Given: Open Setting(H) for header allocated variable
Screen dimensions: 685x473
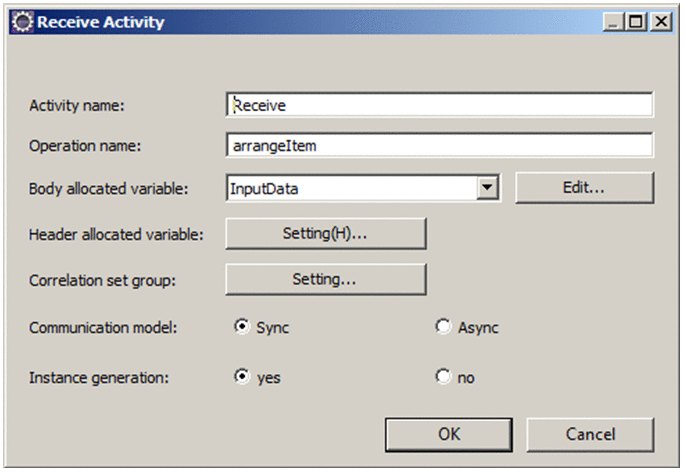Looking at the screenshot, I should point(325,233).
